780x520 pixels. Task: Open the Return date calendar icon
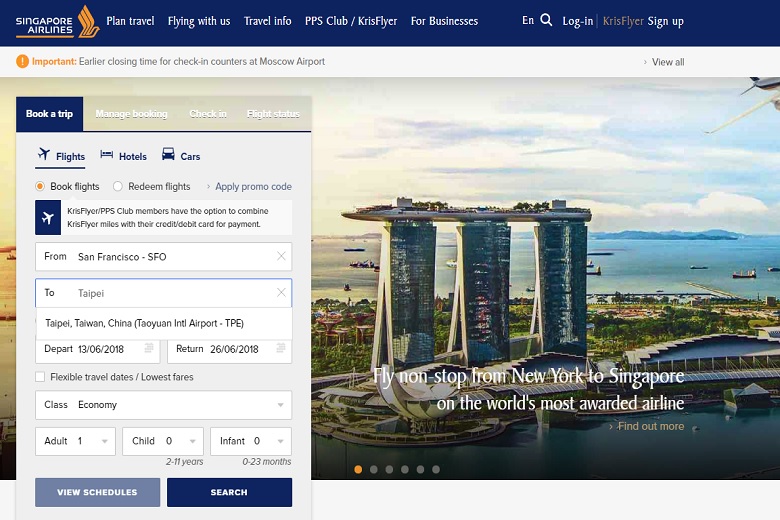click(280, 349)
